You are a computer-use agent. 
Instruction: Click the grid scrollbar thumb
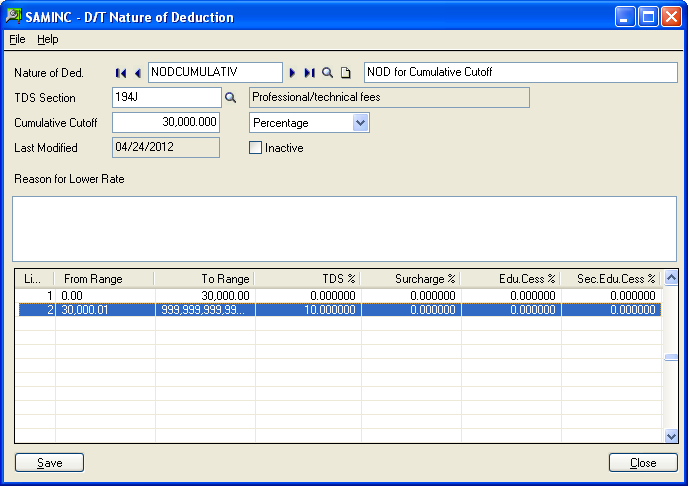[671, 358]
